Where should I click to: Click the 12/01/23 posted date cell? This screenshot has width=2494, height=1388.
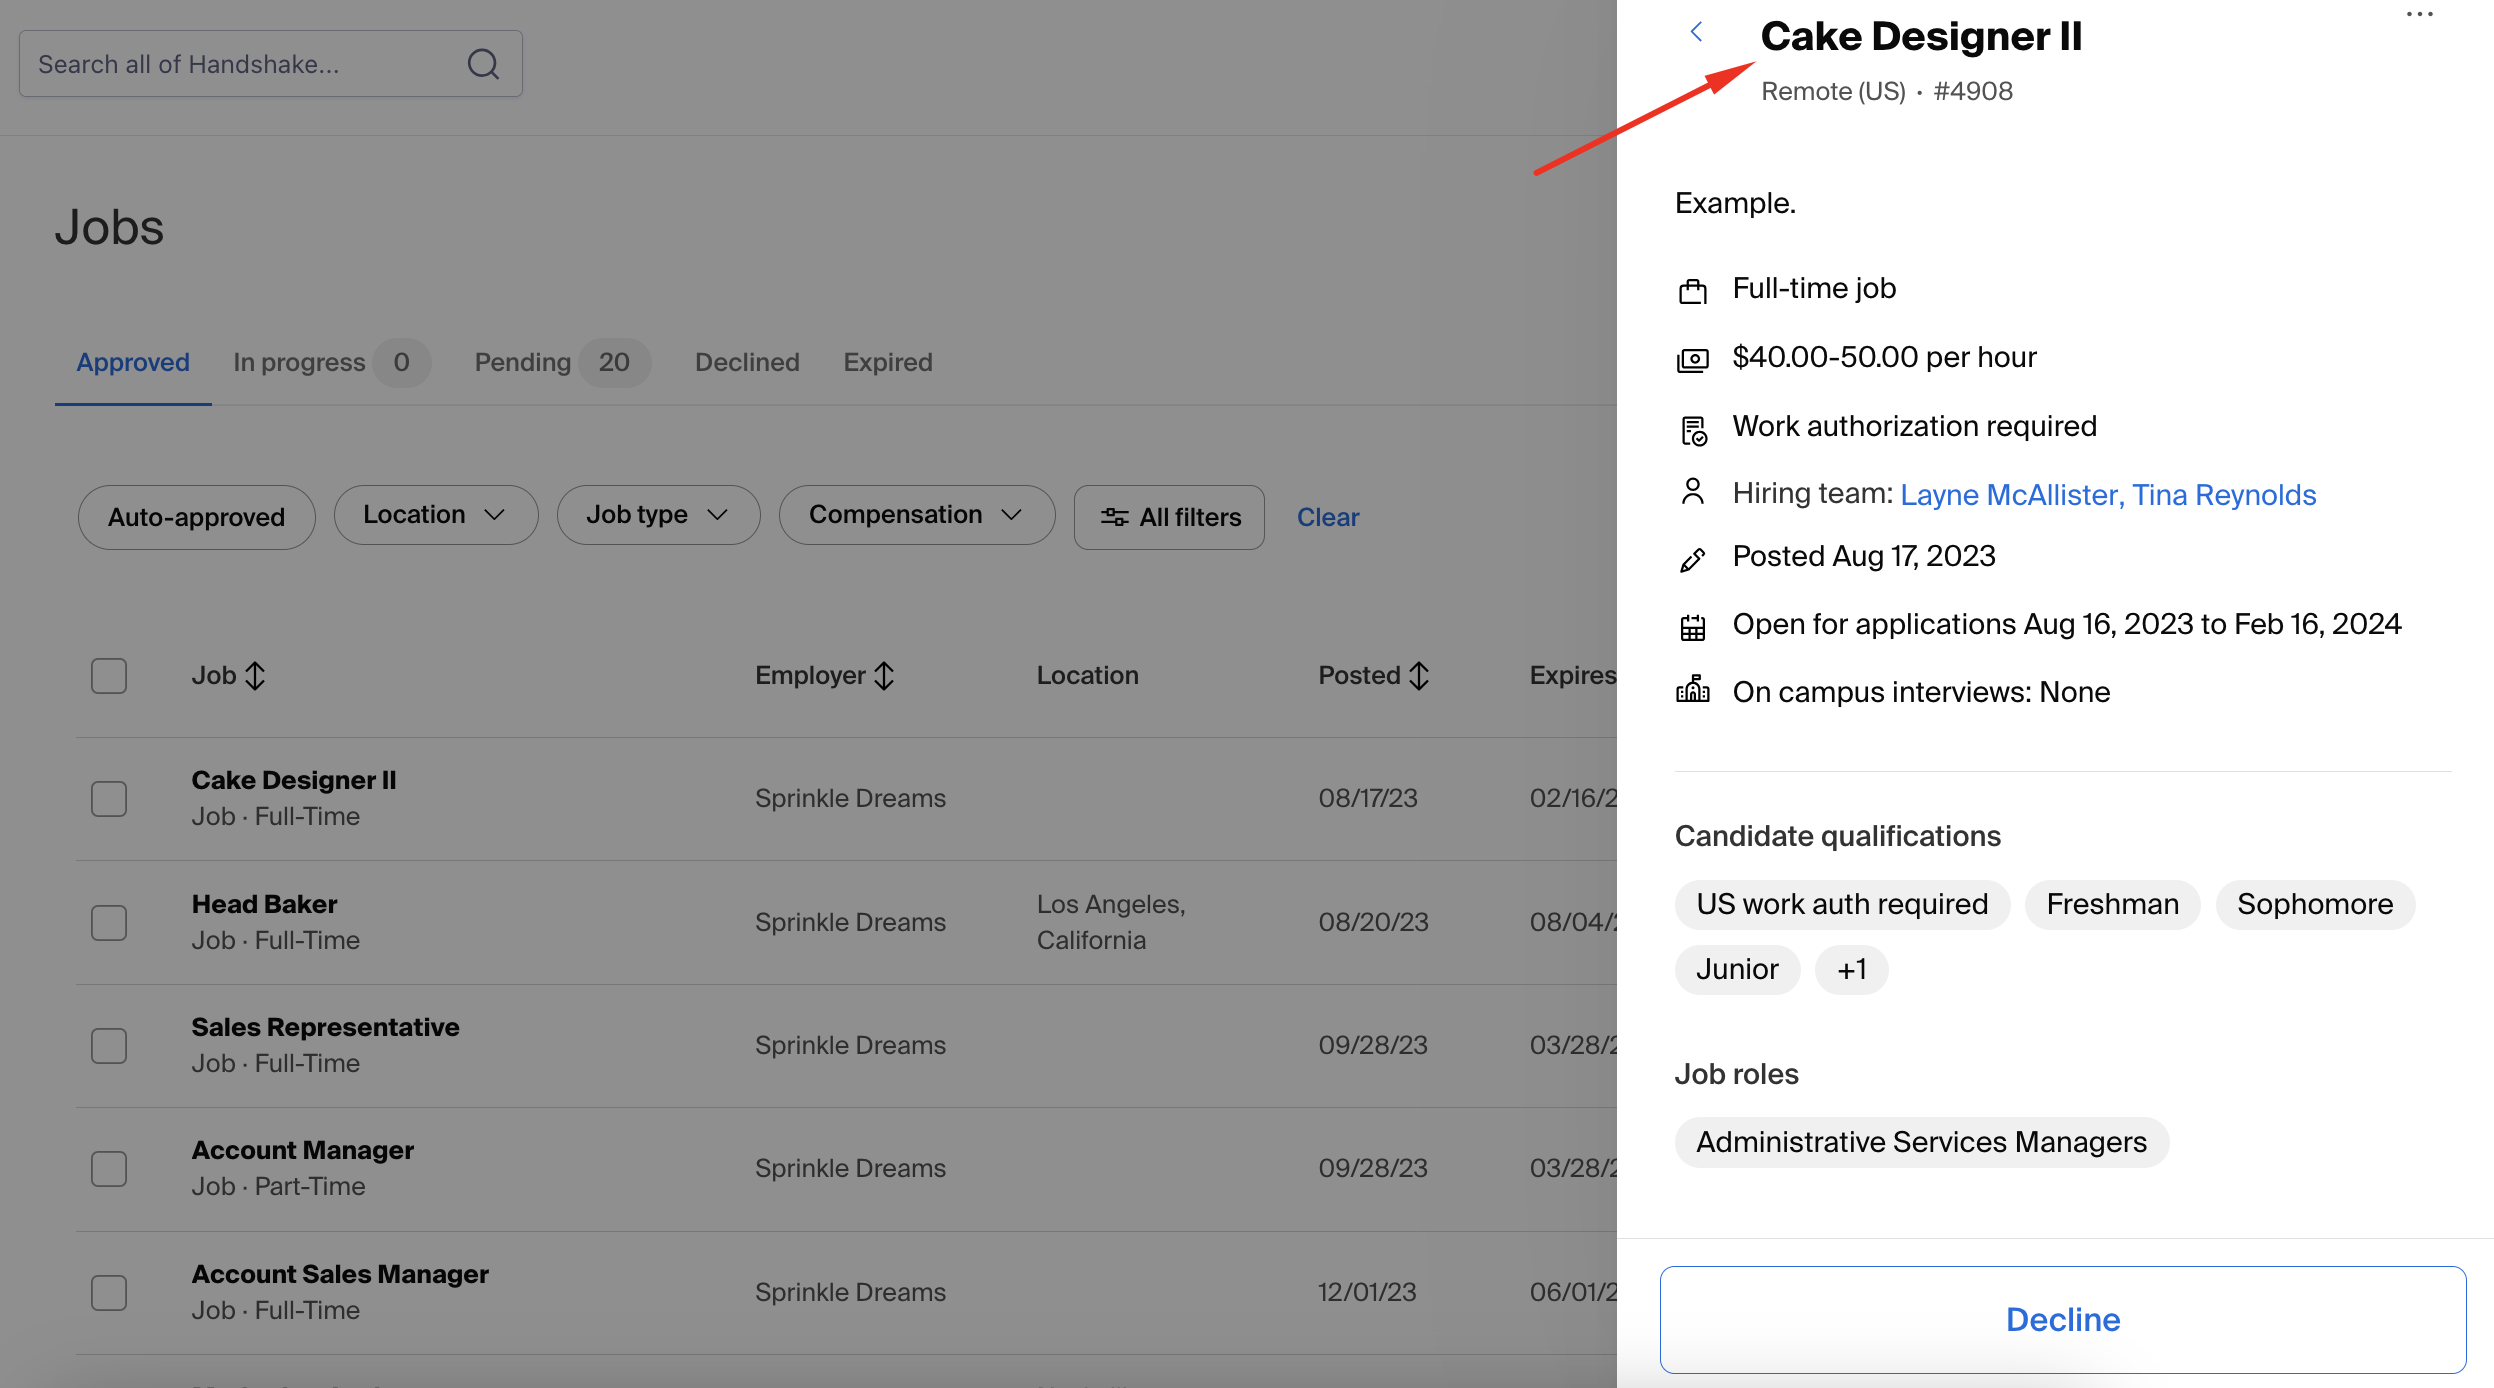(1367, 1292)
